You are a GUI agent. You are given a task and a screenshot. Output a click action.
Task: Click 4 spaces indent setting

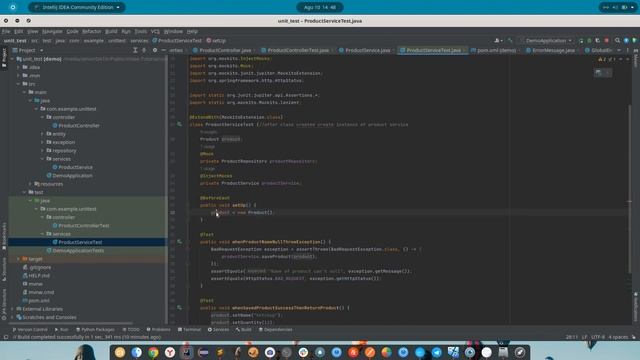click(618, 337)
